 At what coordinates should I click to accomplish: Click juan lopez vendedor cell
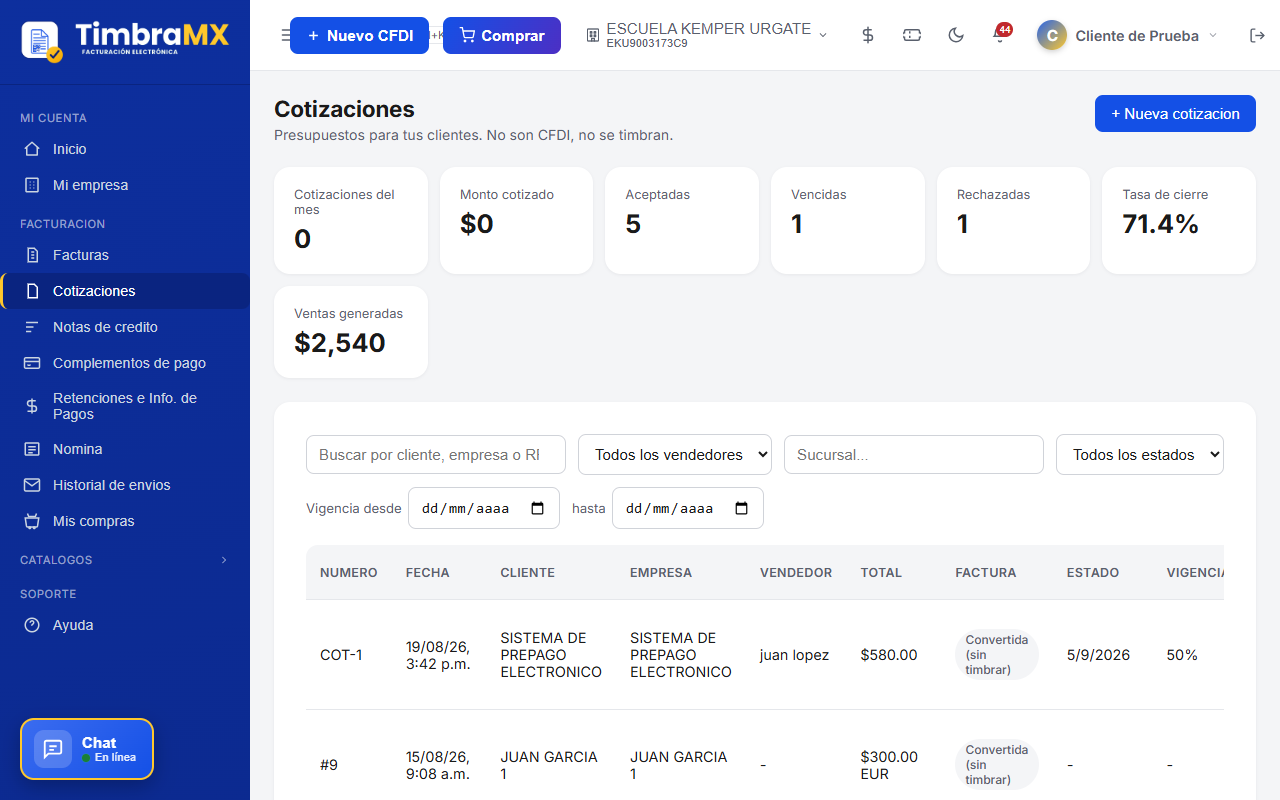point(794,655)
